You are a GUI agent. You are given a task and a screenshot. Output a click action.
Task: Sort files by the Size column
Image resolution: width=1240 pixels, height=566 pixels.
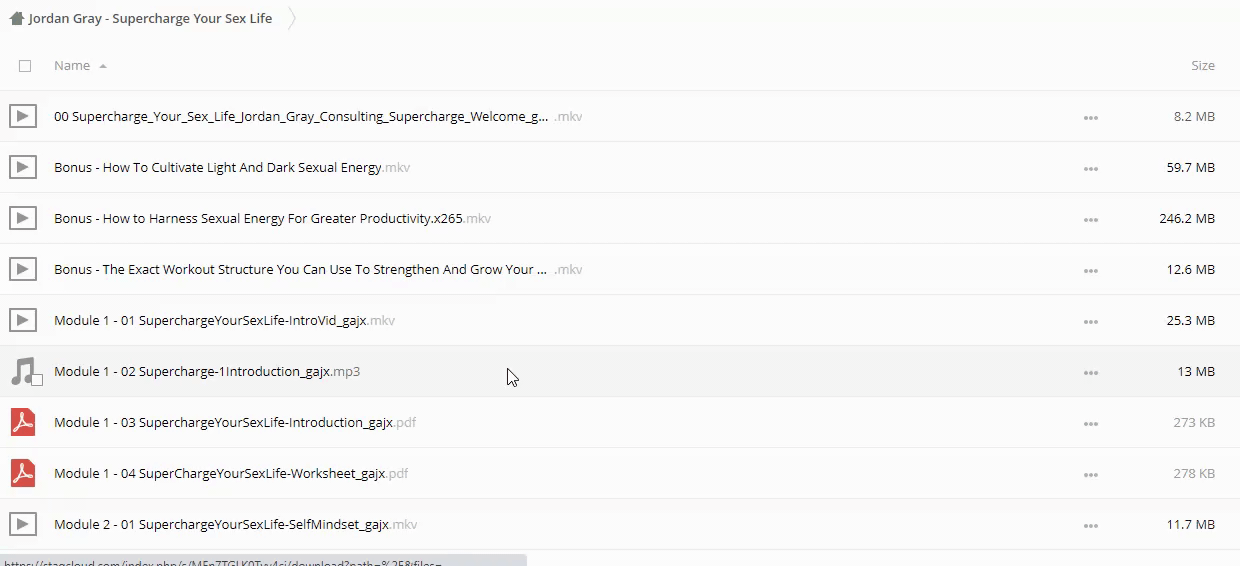(x=1202, y=66)
